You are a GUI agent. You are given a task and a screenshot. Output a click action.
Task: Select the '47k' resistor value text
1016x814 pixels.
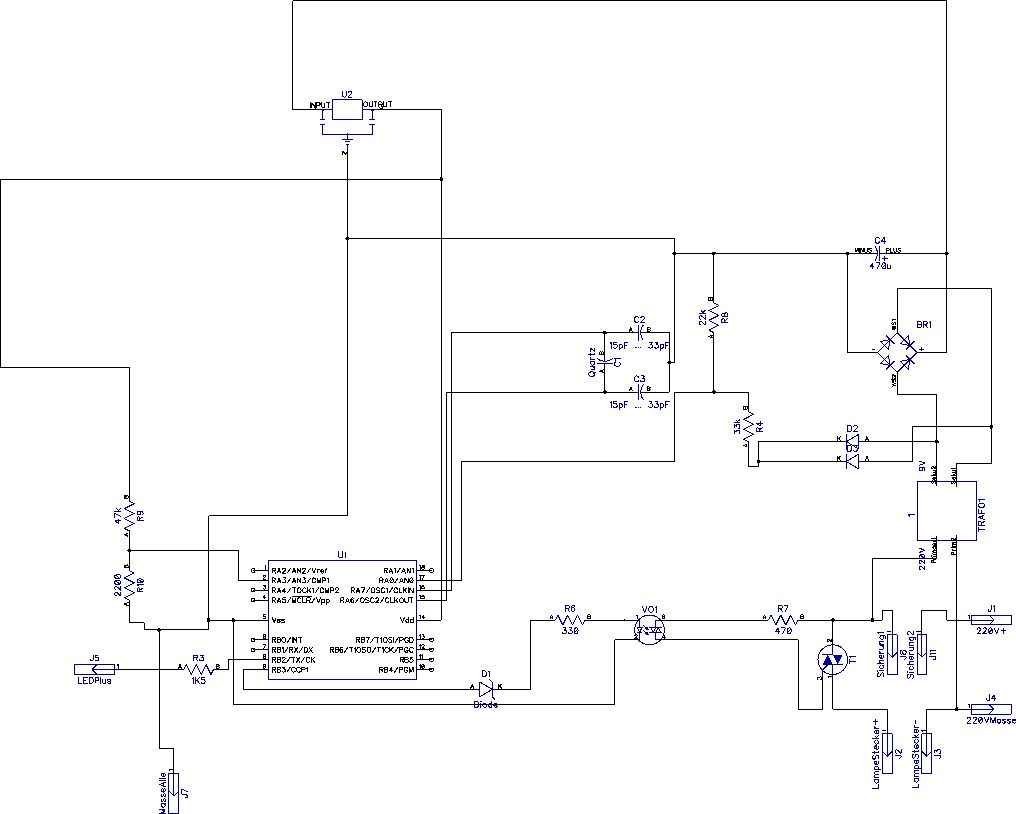(x=117, y=517)
